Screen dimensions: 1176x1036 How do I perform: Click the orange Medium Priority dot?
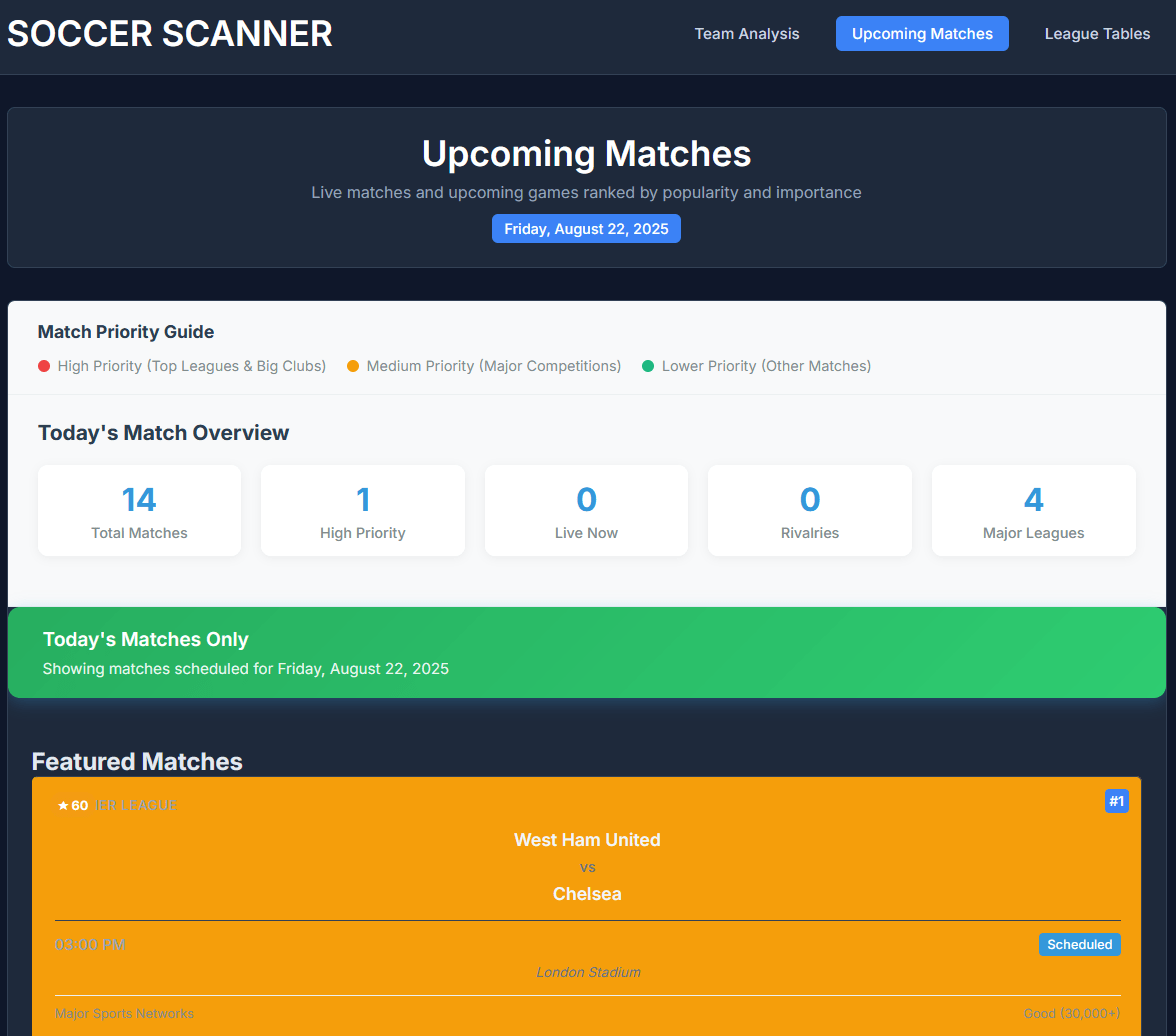353,366
